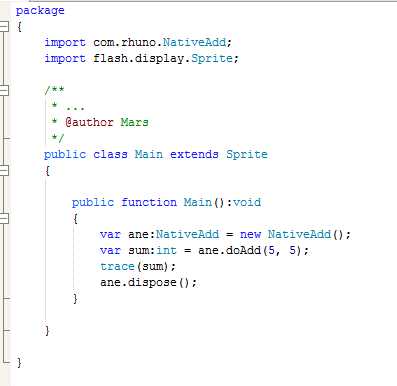This screenshot has width=397, height=386.
Task: Click the 'function' keyword
Action: click(x=149, y=202)
